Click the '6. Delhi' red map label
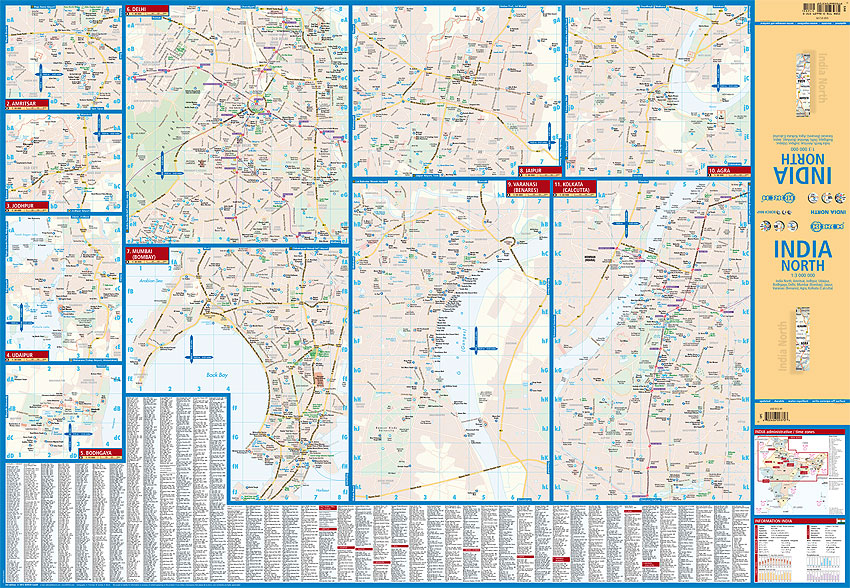The width and height of the screenshot is (850, 588). [x=147, y=11]
